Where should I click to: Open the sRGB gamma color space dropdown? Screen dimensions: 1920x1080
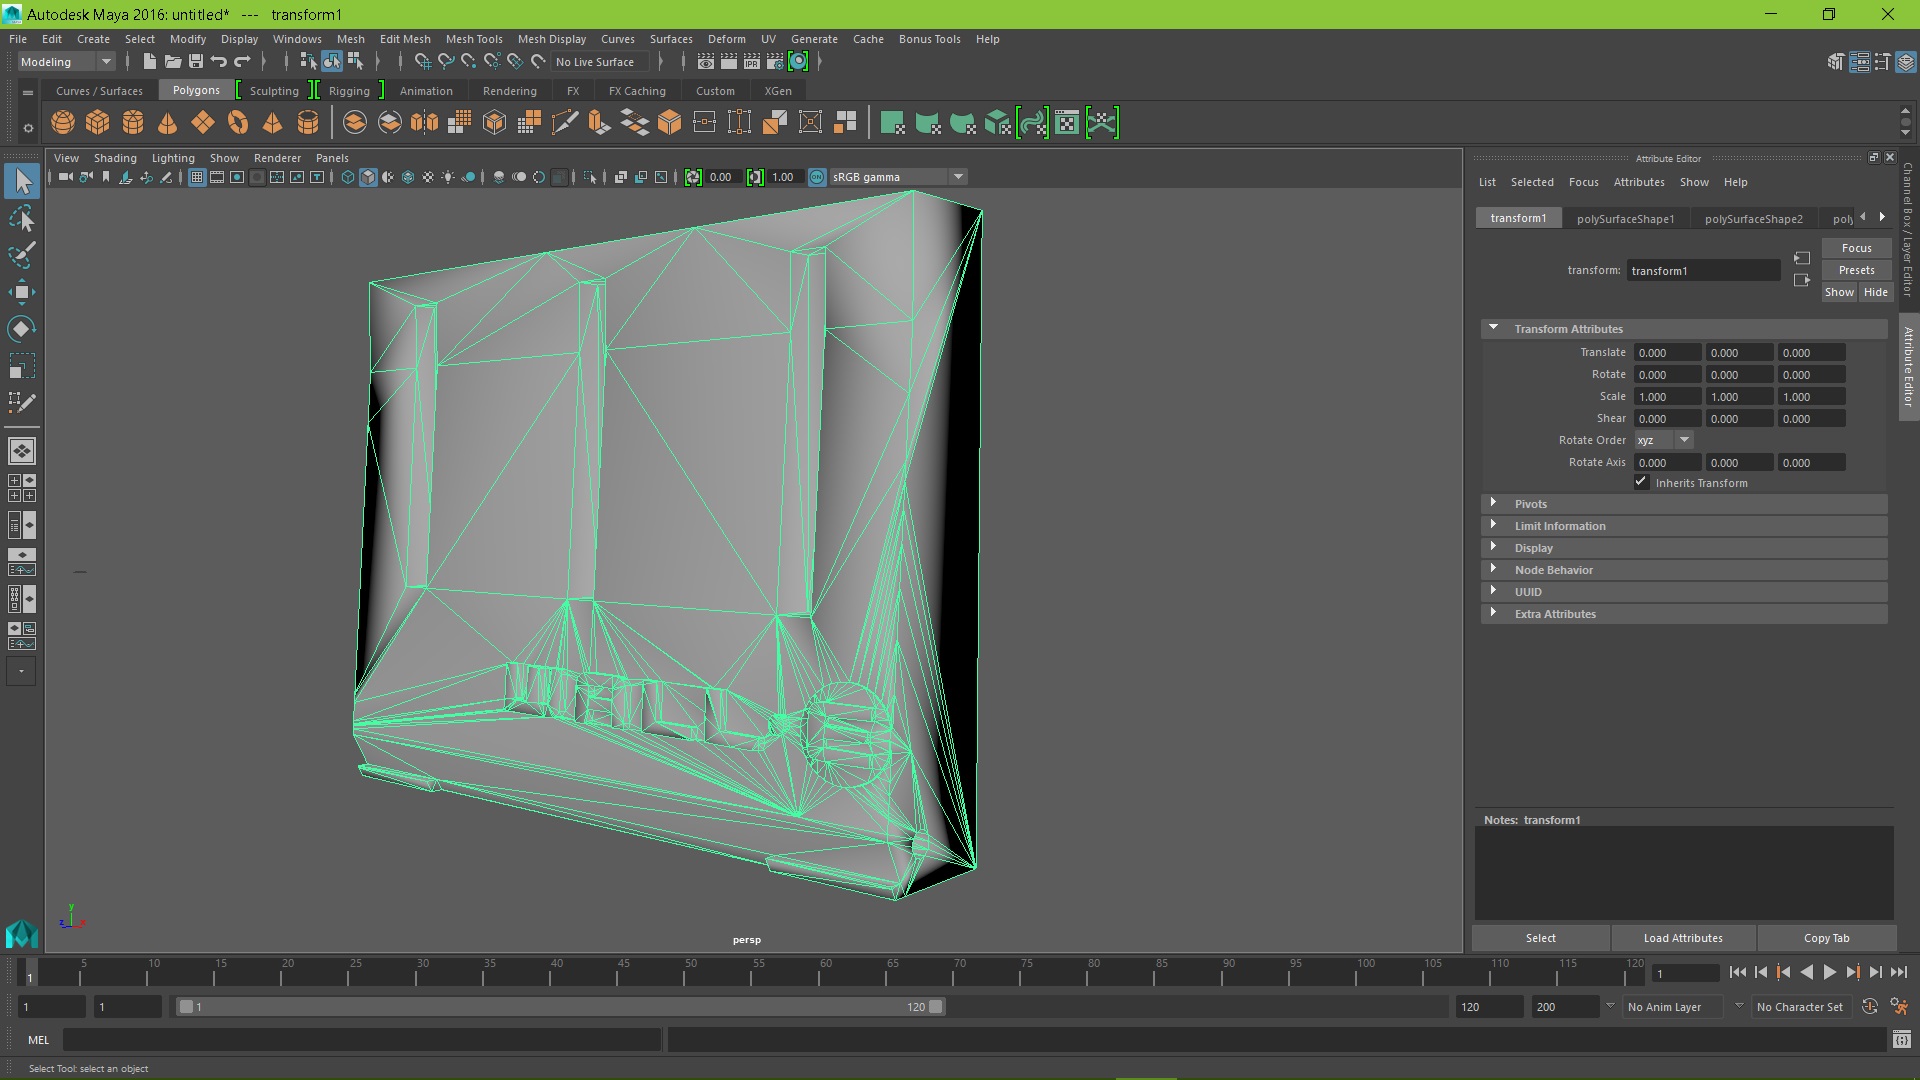coord(957,177)
